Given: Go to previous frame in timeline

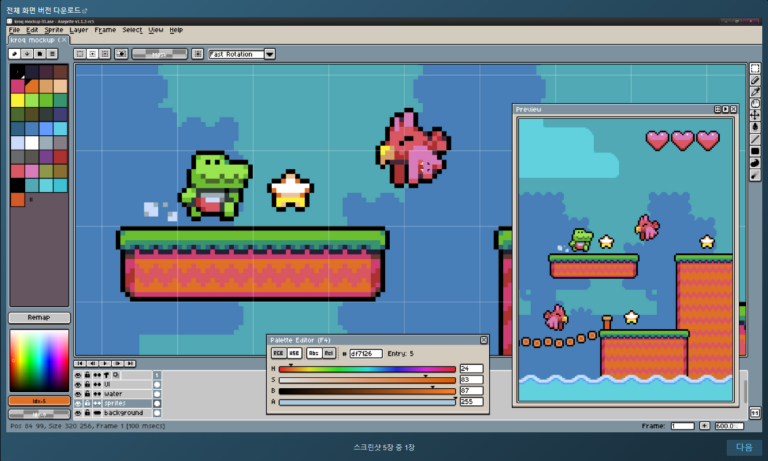Looking at the screenshot, I should click(x=93, y=364).
